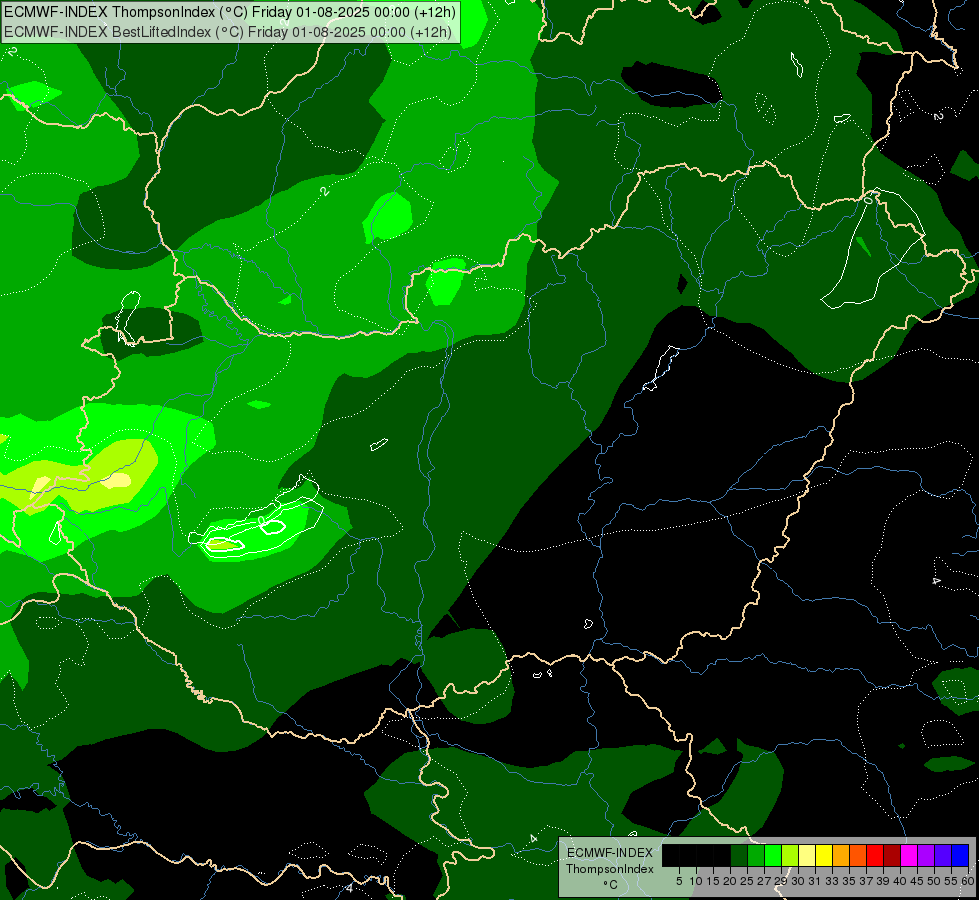Click the legend tick value 35
Image resolution: width=979 pixels, height=900 pixels.
coord(849,881)
